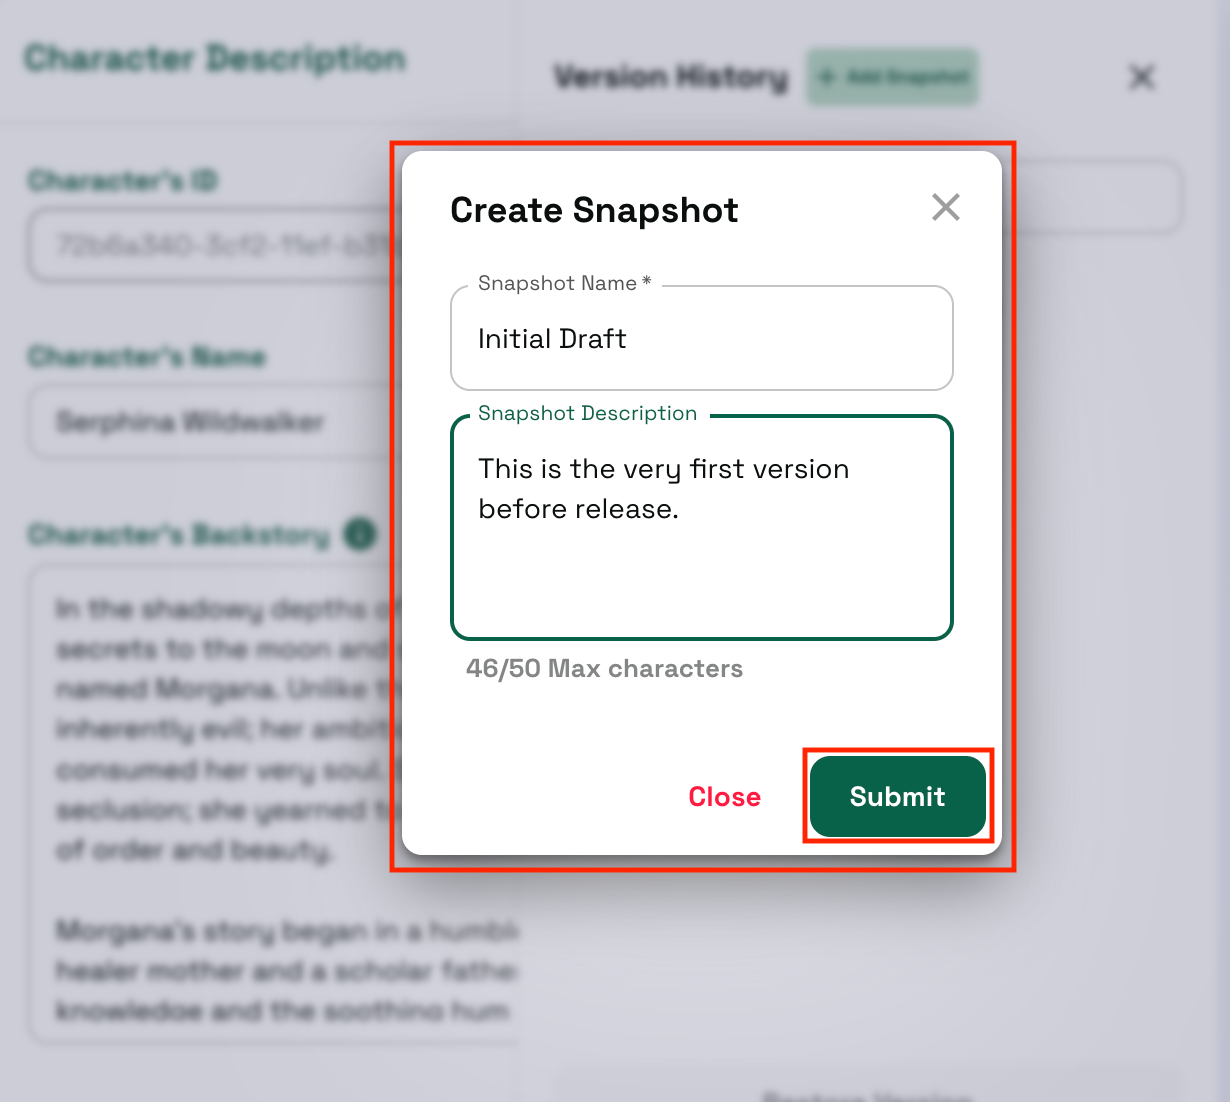Click the Character's Backstory info icon

pos(360,535)
